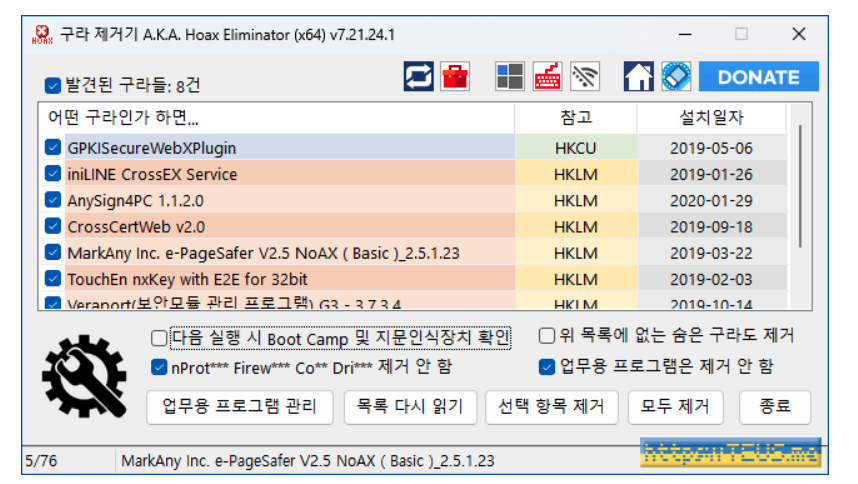Enable Boot Camp 및 지문인식장치 확인 checkbox
The width and height of the screenshot is (858, 484).
[159, 338]
